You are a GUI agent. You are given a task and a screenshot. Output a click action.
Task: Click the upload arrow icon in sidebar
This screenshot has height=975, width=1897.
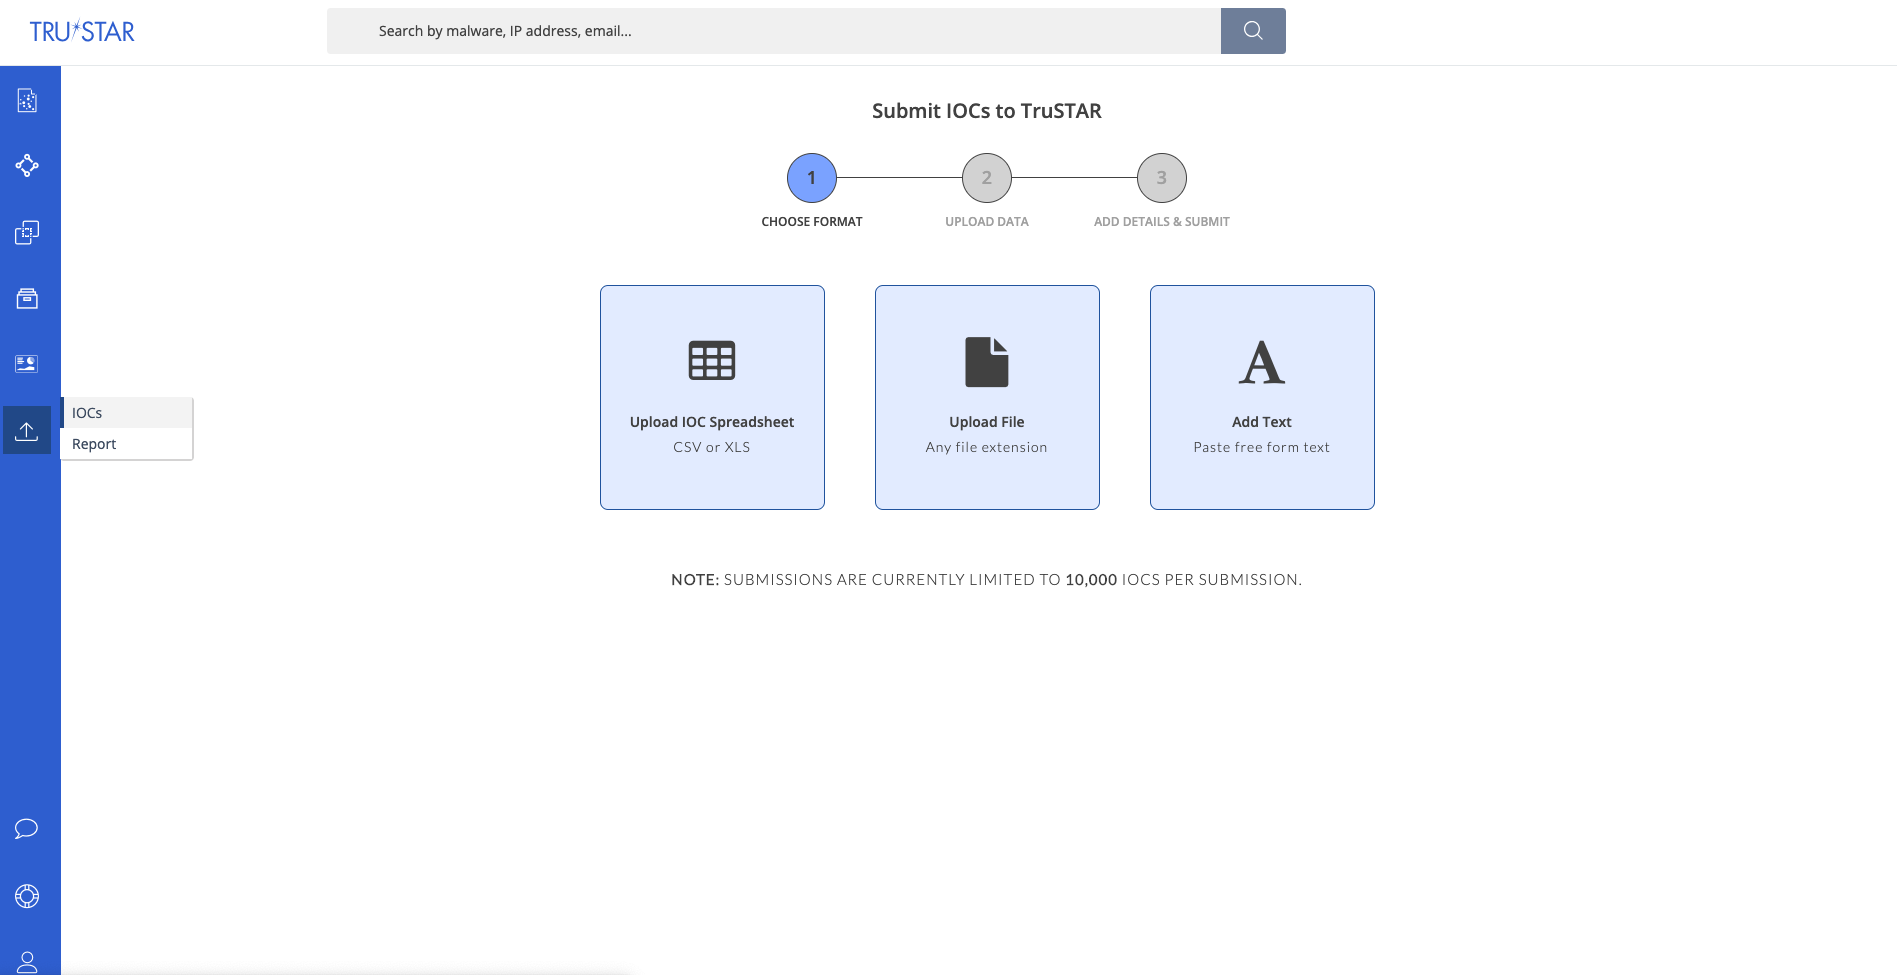coord(27,430)
